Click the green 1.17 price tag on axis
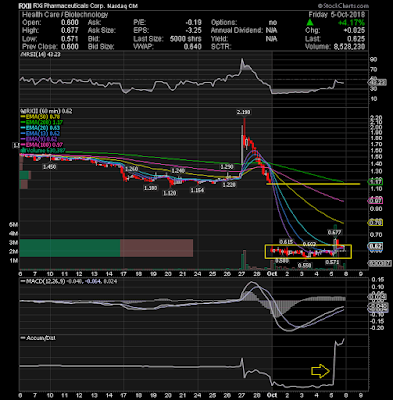Viewport: 393px width, 400px height. click(375, 182)
